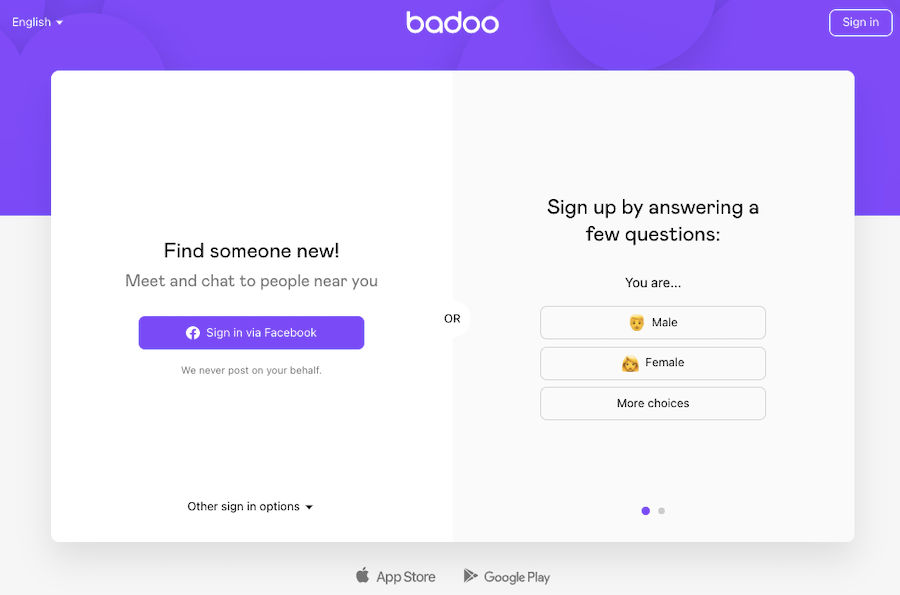Click the purple progress indicator dot
This screenshot has height=595, width=900.
point(645,510)
